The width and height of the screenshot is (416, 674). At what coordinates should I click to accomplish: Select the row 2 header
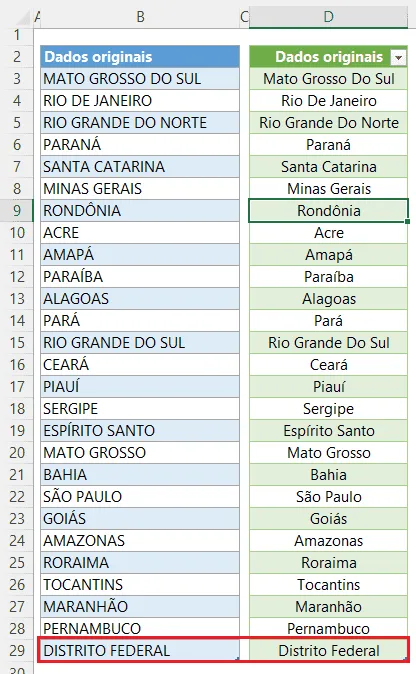16,57
